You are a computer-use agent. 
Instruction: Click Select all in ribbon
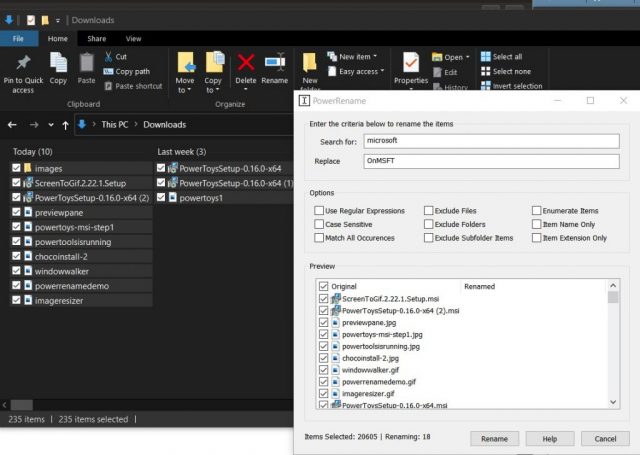pyautogui.click(x=501, y=57)
